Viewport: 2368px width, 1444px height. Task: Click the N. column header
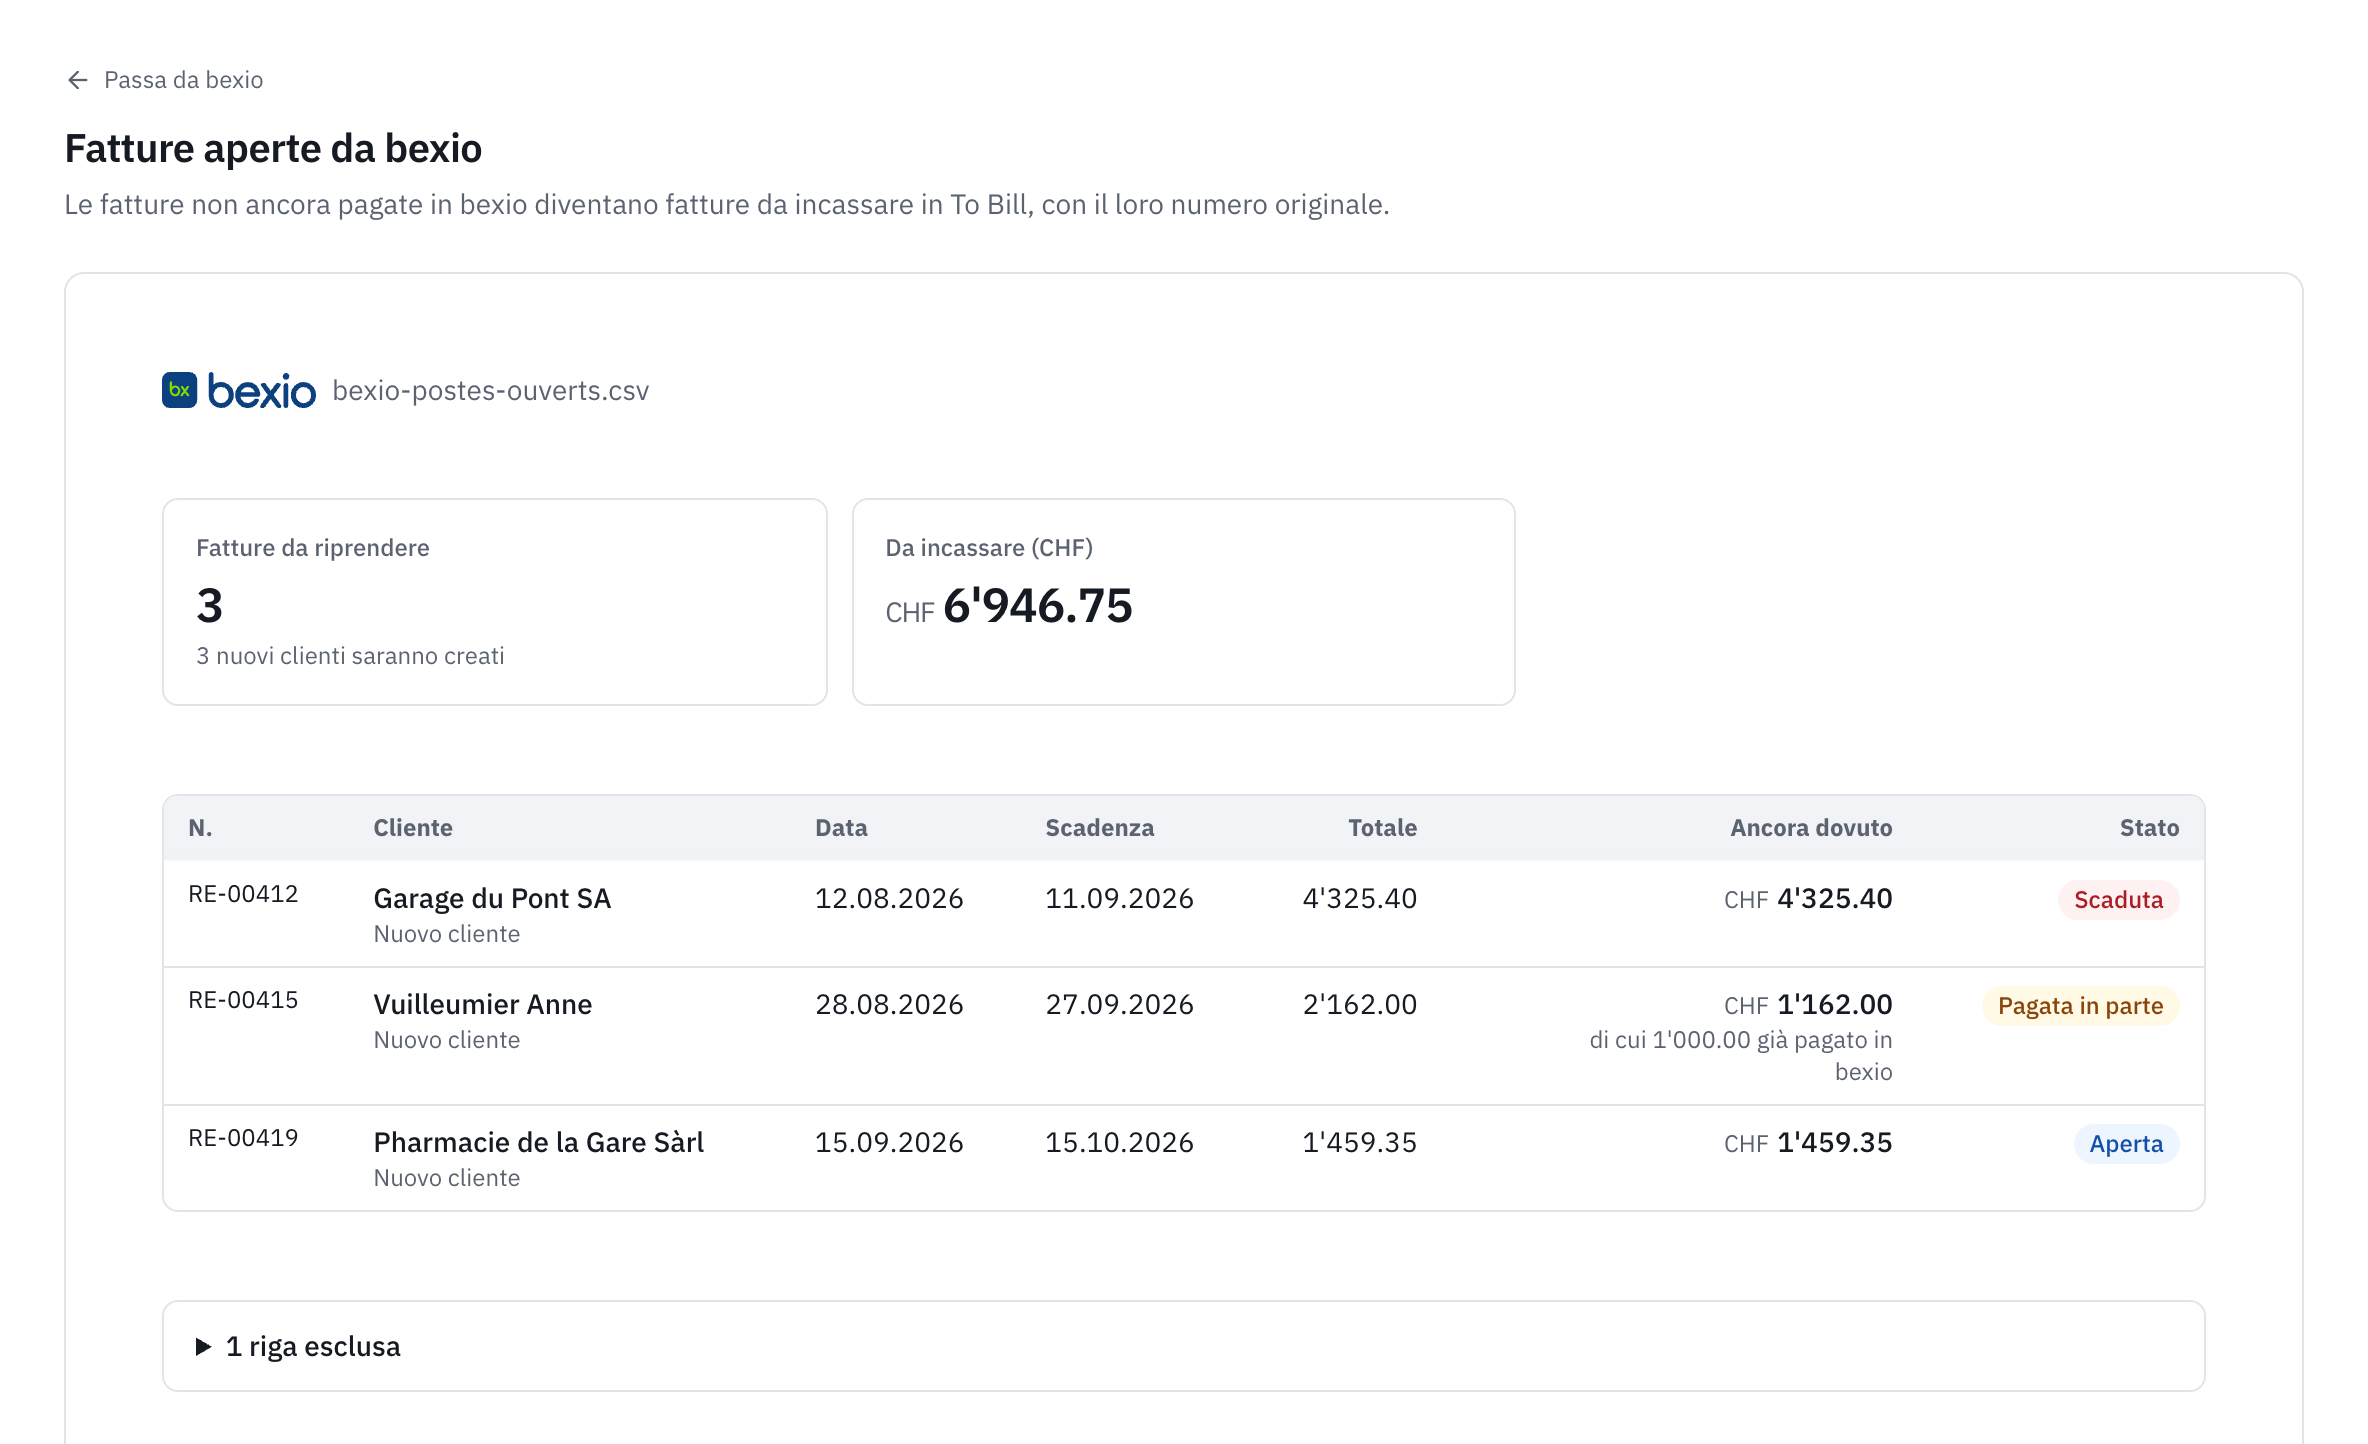[200, 828]
